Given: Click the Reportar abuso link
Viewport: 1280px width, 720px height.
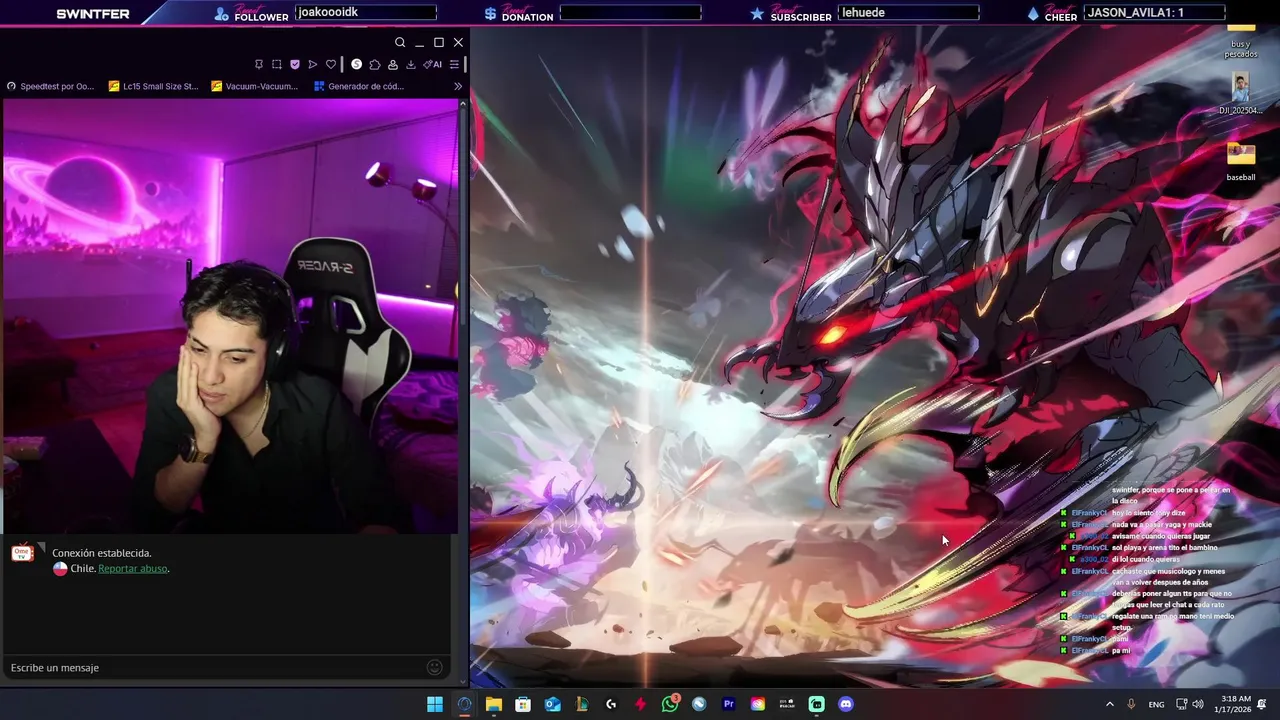Looking at the screenshot, I should tap(133, 568).
